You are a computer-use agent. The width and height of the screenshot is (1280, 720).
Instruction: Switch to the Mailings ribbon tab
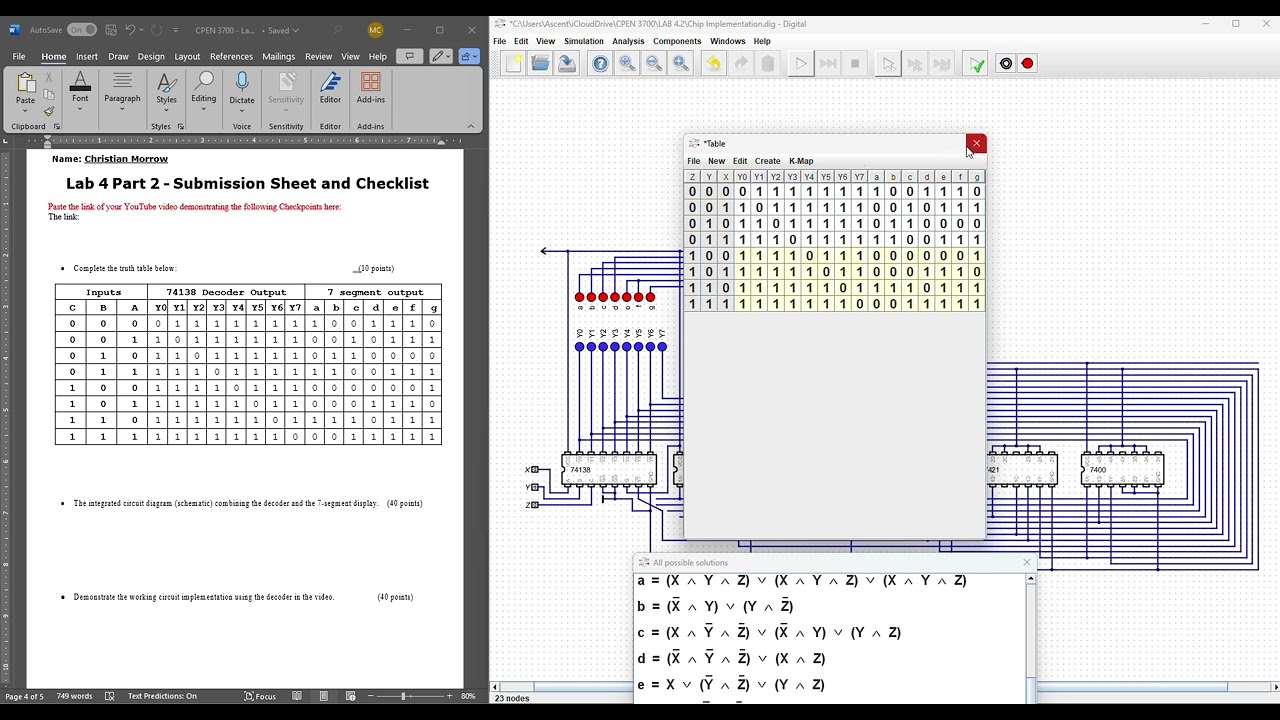click(279, 57)
